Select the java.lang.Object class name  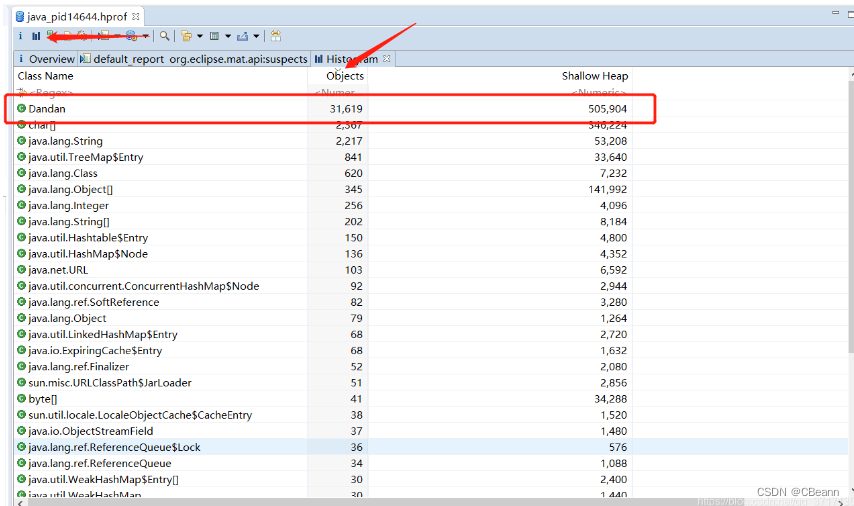tap(67, 318)
